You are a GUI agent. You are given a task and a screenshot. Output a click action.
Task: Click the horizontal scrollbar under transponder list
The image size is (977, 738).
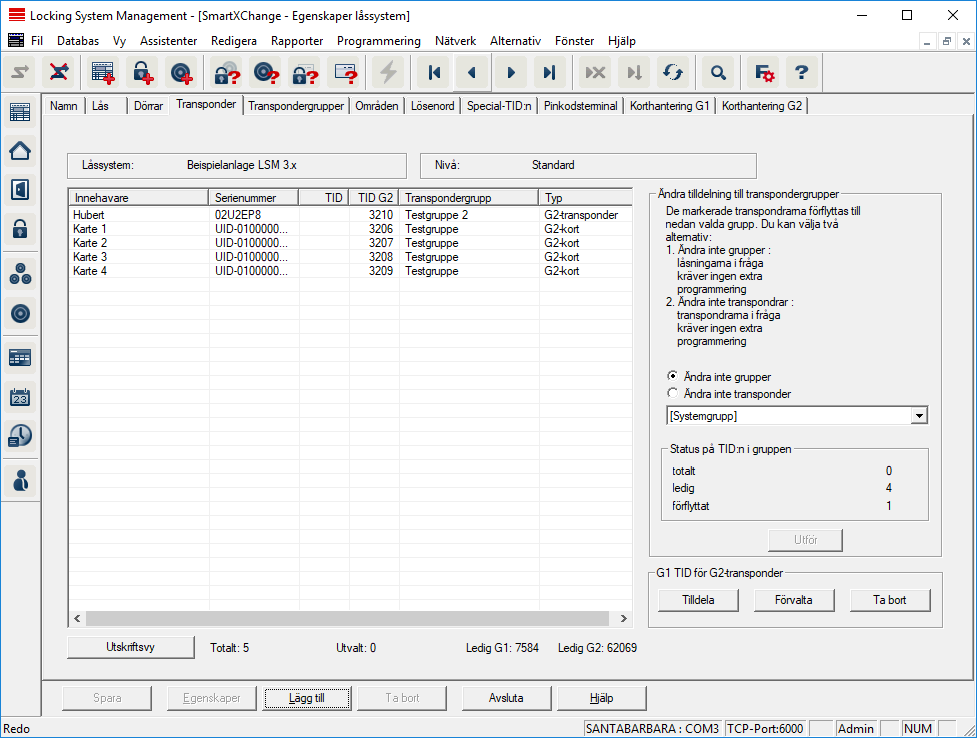[x=350, y=619]
